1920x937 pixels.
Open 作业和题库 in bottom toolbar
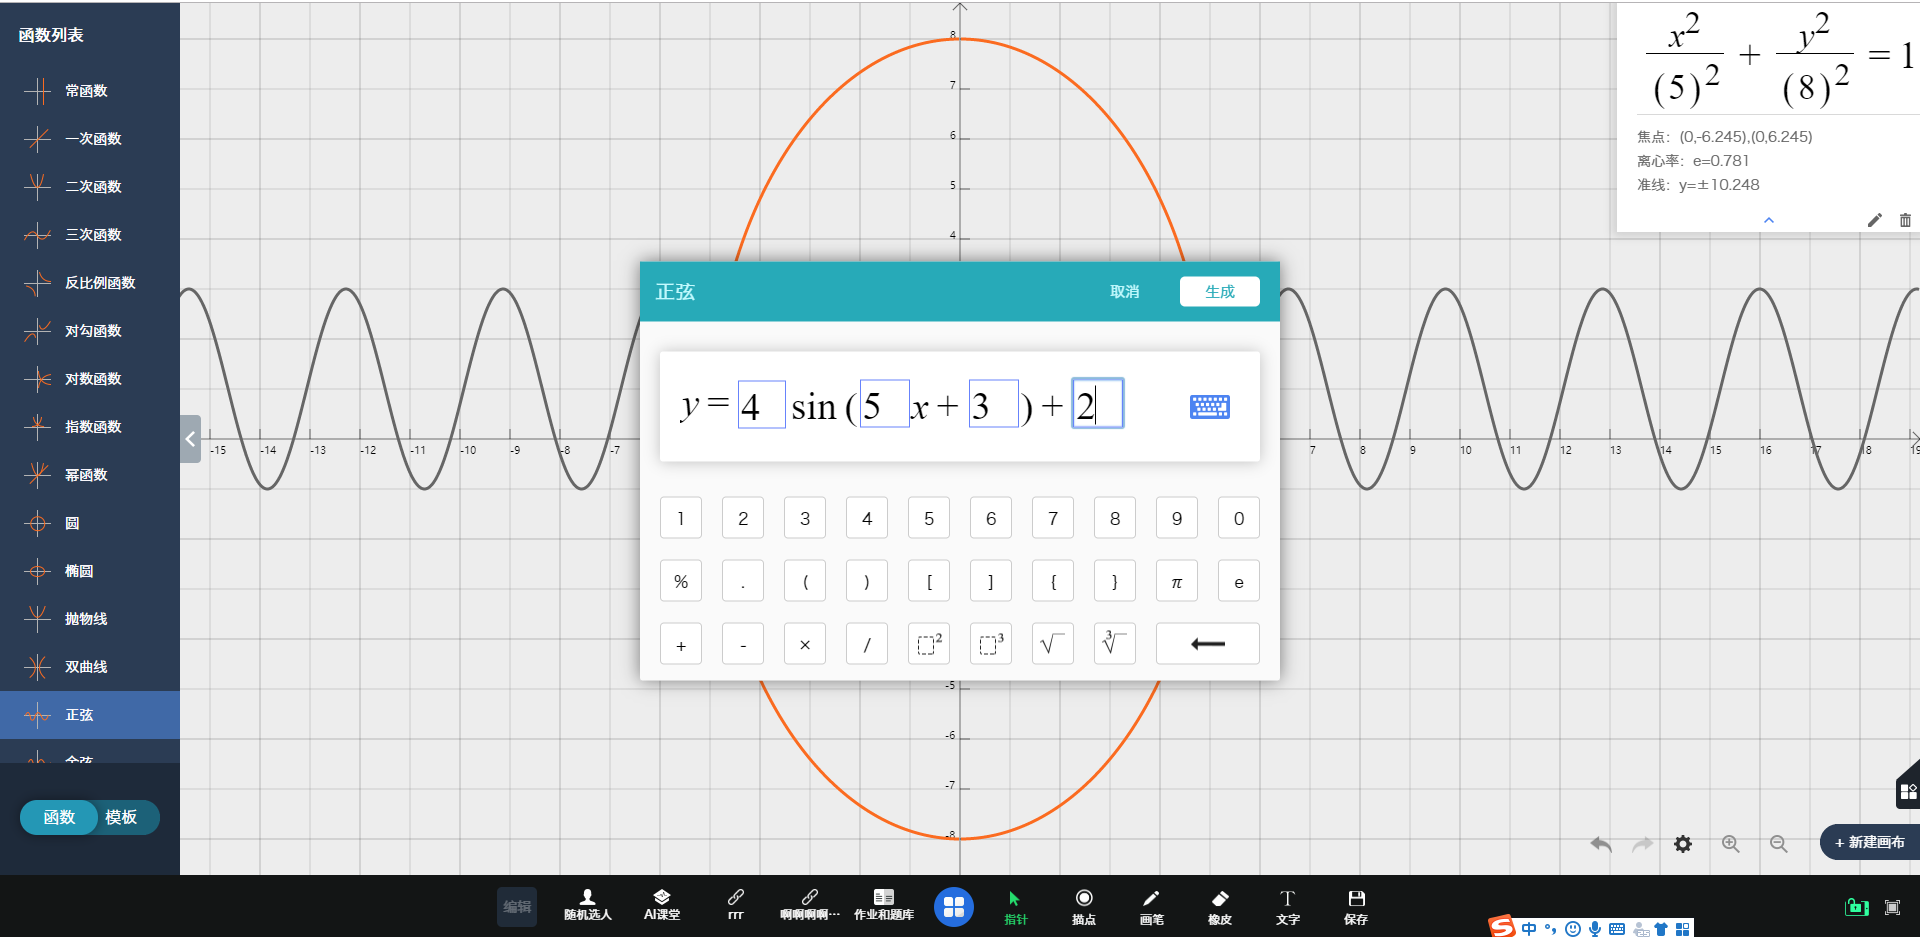point(884,906)
